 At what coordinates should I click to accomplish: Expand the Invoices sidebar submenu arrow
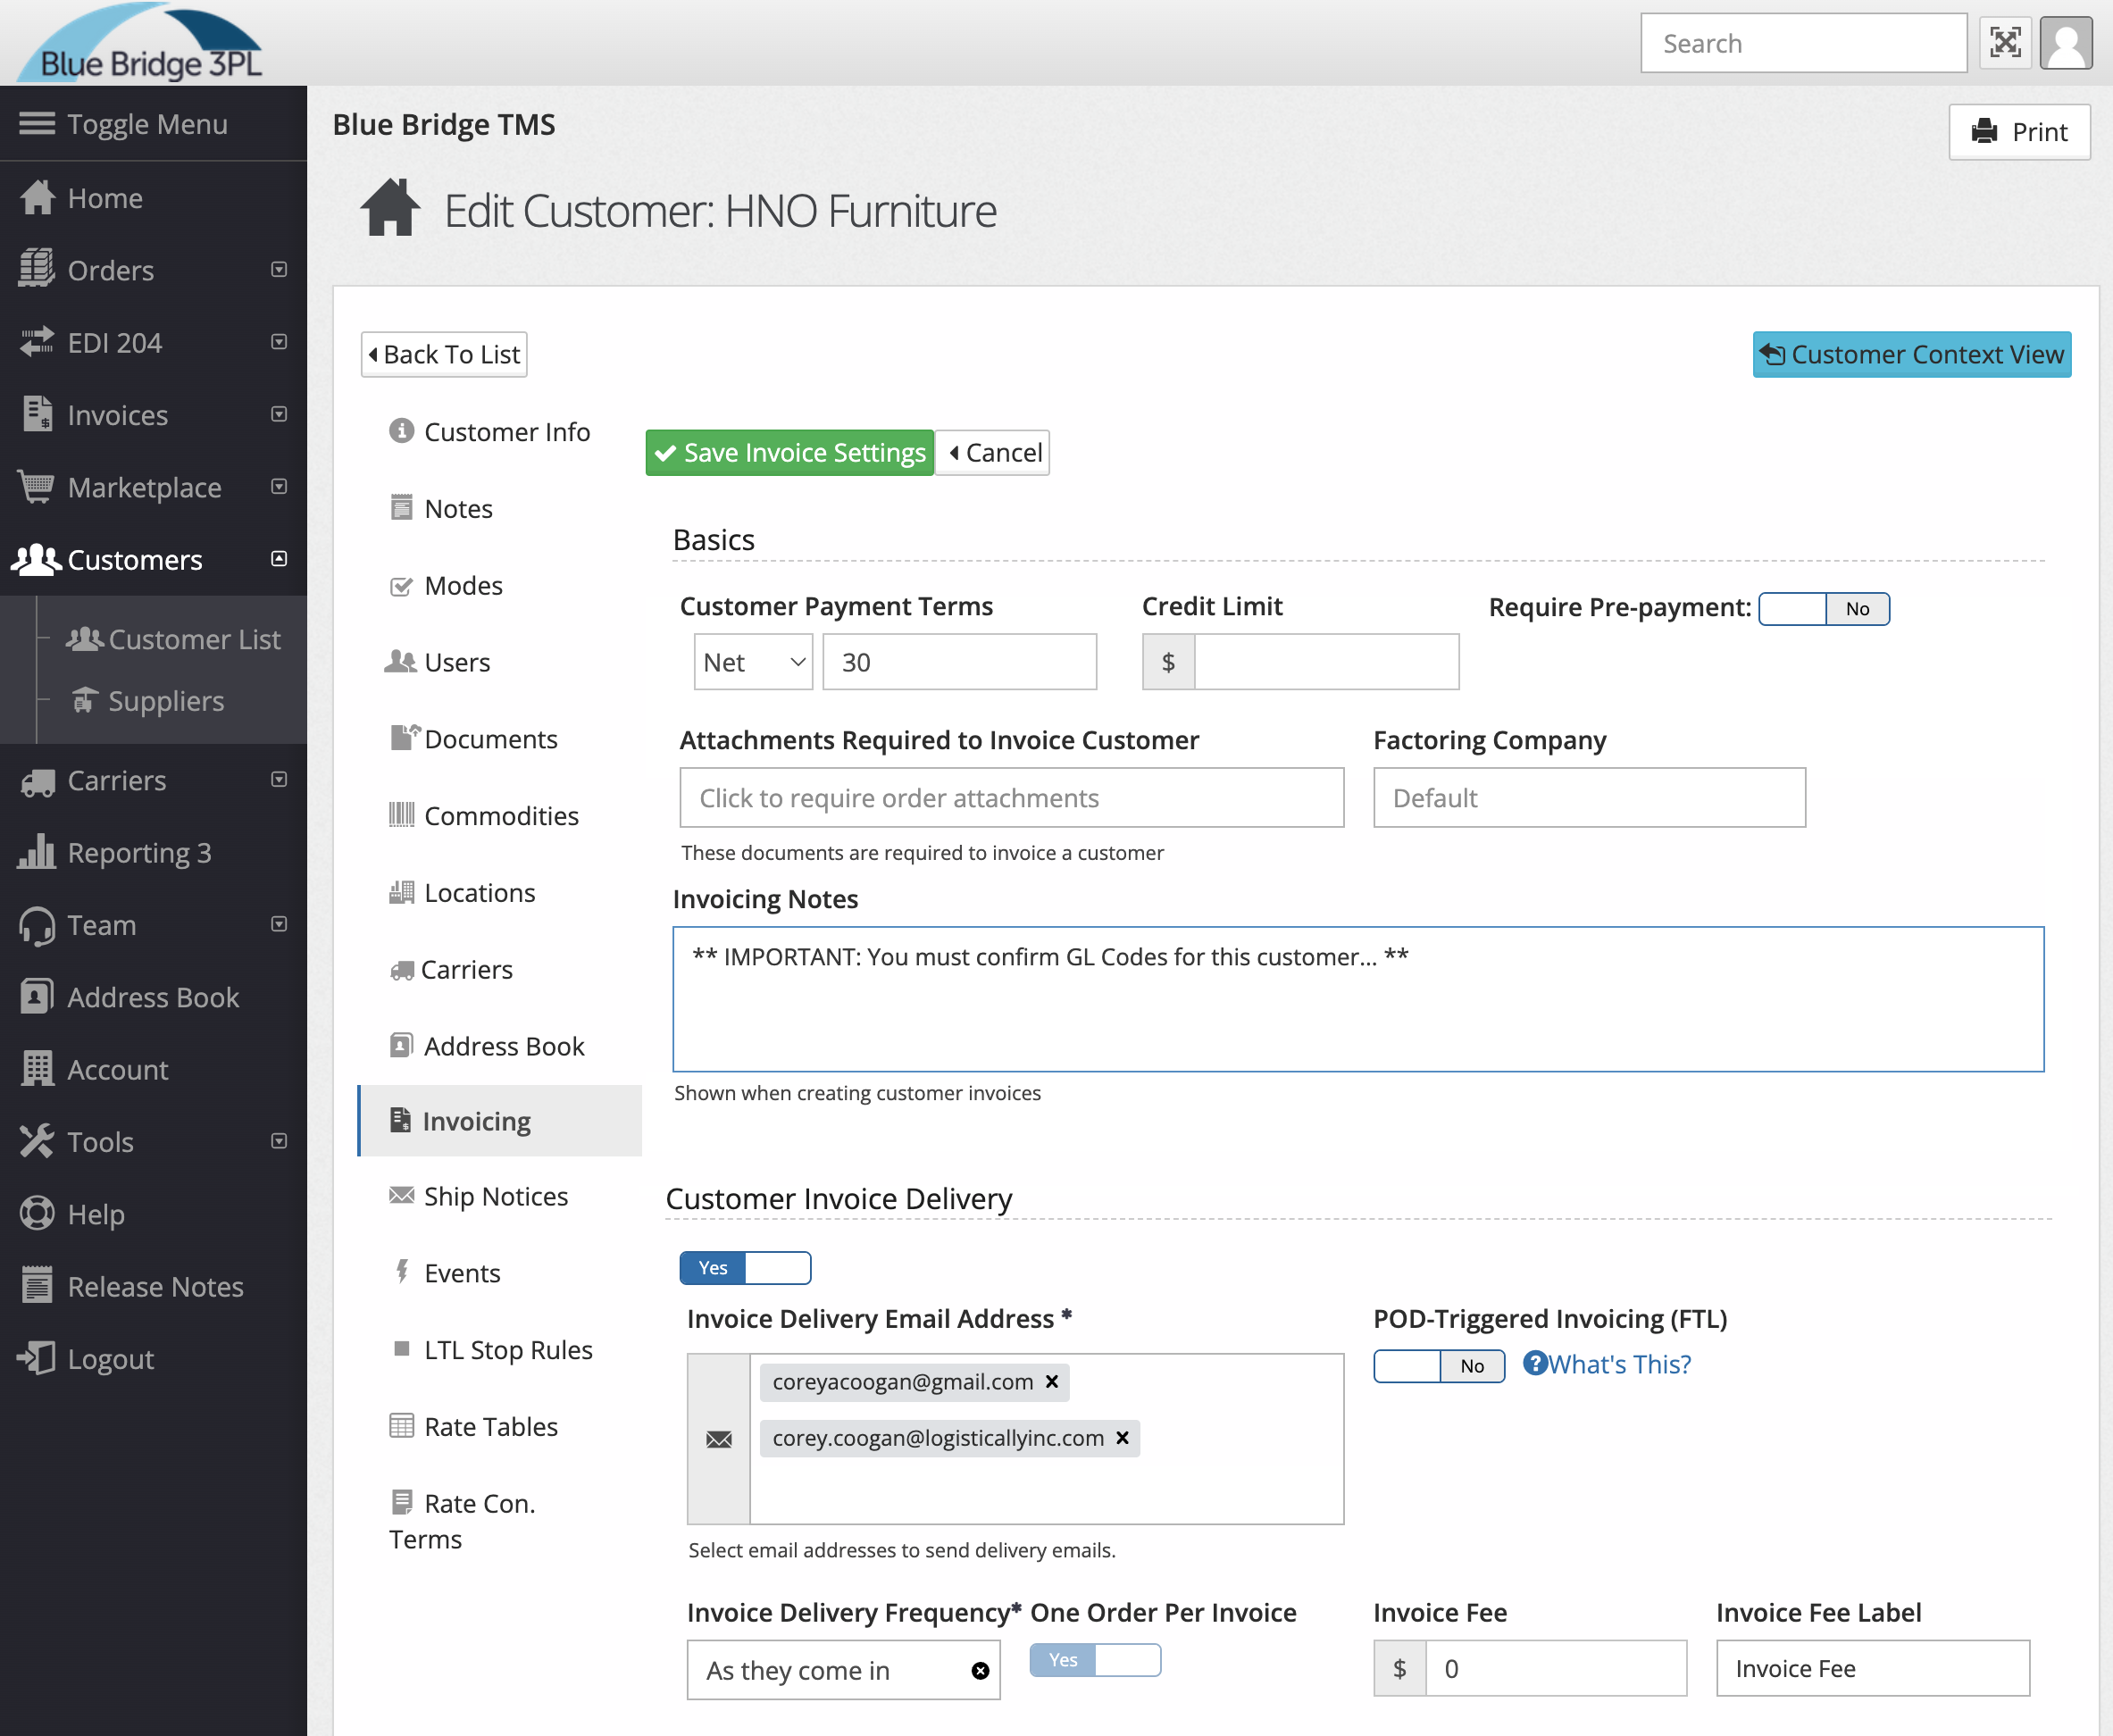279,414
